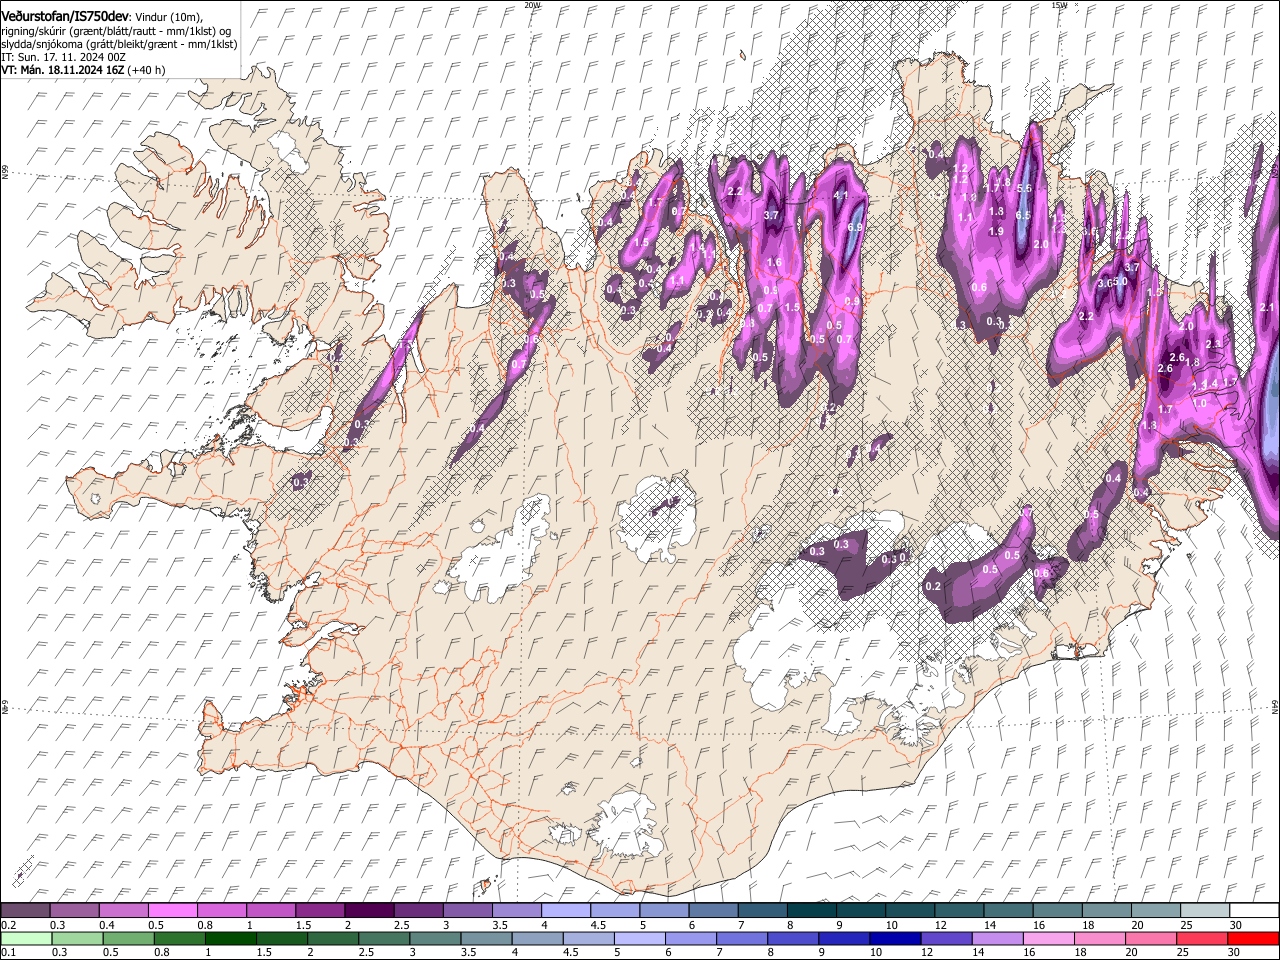Pick snow legend swatch between 1 and 1.5
Screen dimensions: 1280x960
[271, 910]
